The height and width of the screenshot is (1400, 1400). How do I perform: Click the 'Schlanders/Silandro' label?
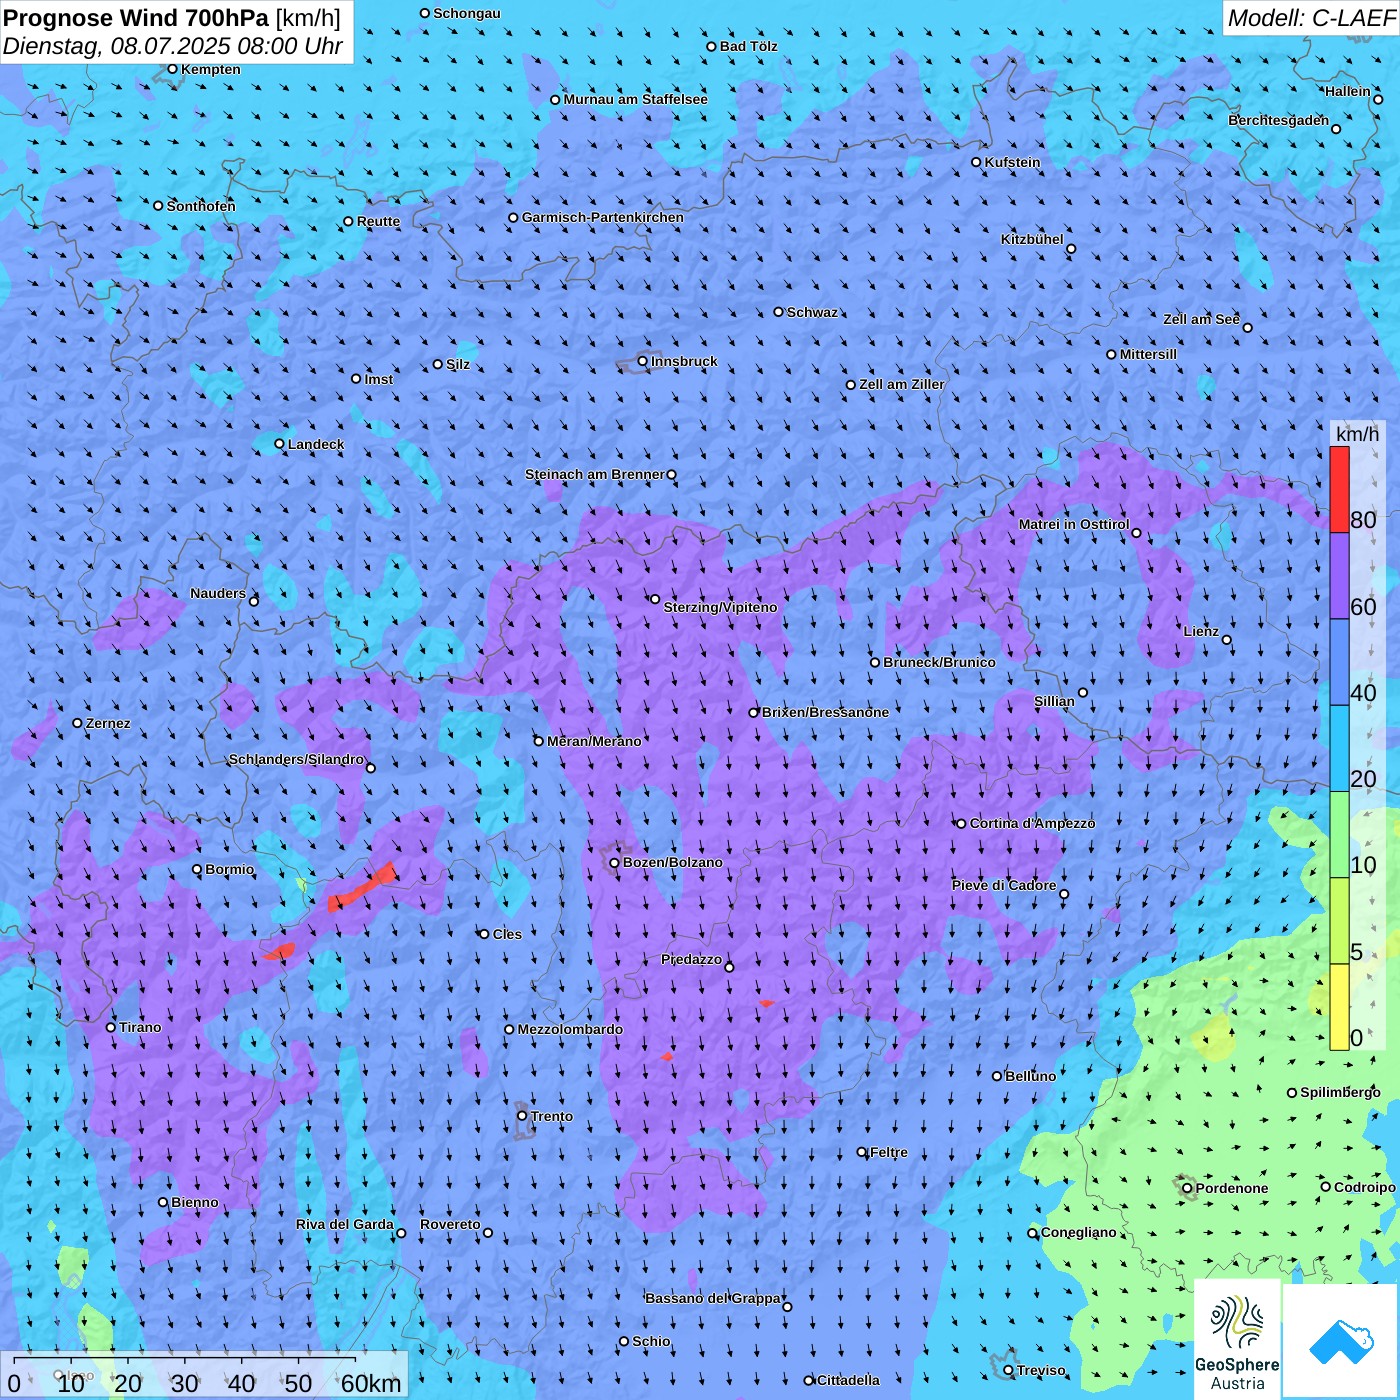click(x=297, y=759)
